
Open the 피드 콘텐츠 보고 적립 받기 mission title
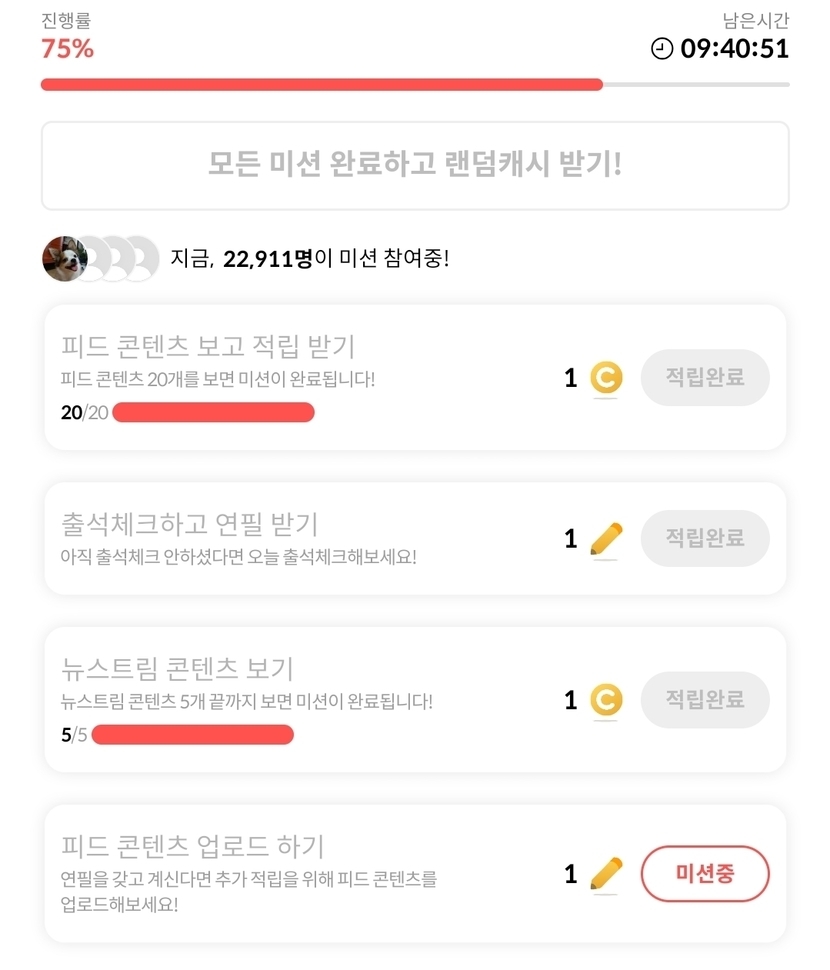point(208,346)
